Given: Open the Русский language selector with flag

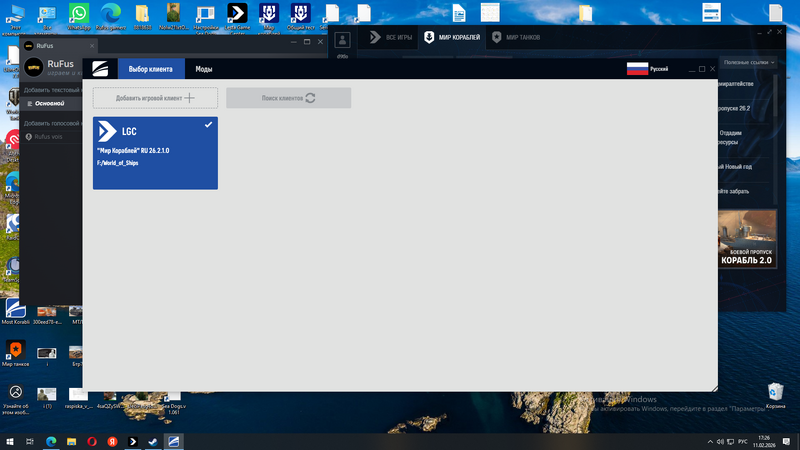Looking at the screenshot, I should click(x=647, y=69).
